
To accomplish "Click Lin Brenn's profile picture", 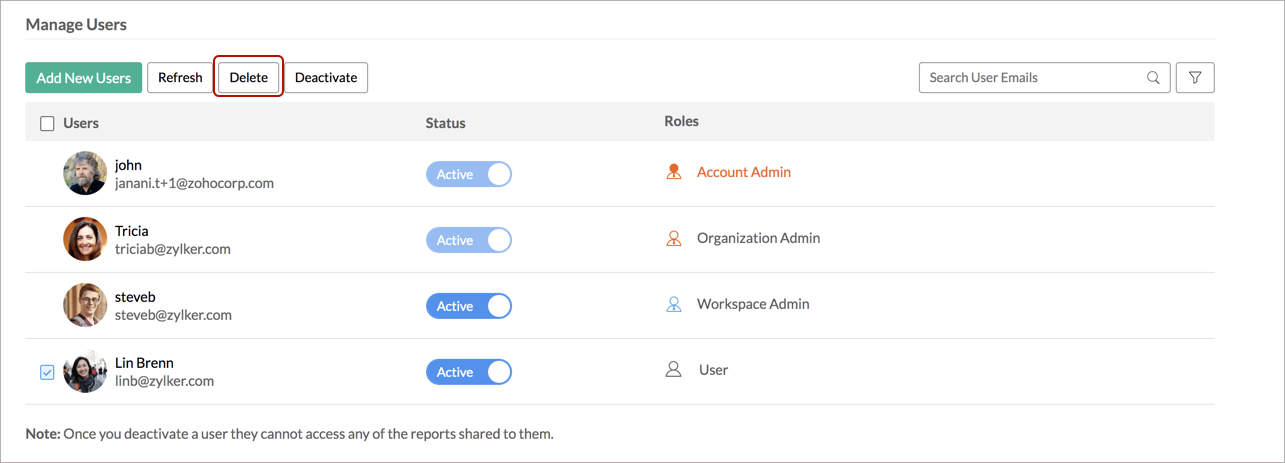I will [x=85, y=371].
